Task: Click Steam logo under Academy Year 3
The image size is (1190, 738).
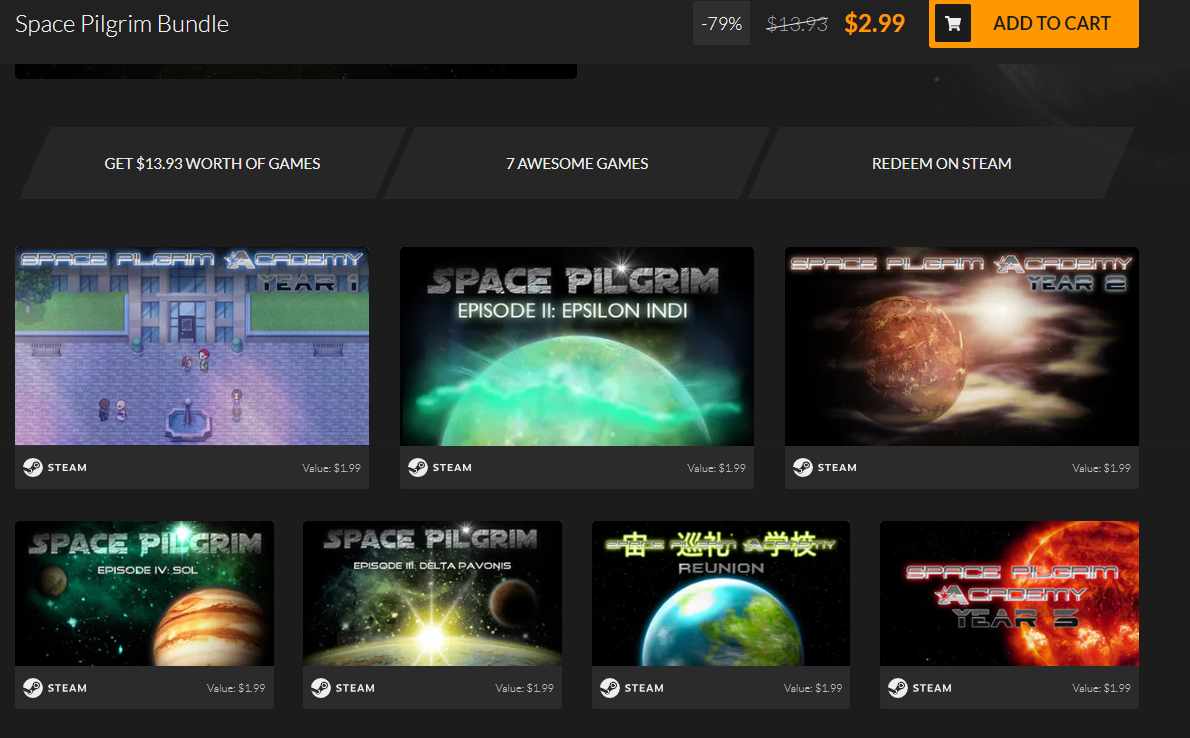Action: pyautogui.click(x=898, y=688)
